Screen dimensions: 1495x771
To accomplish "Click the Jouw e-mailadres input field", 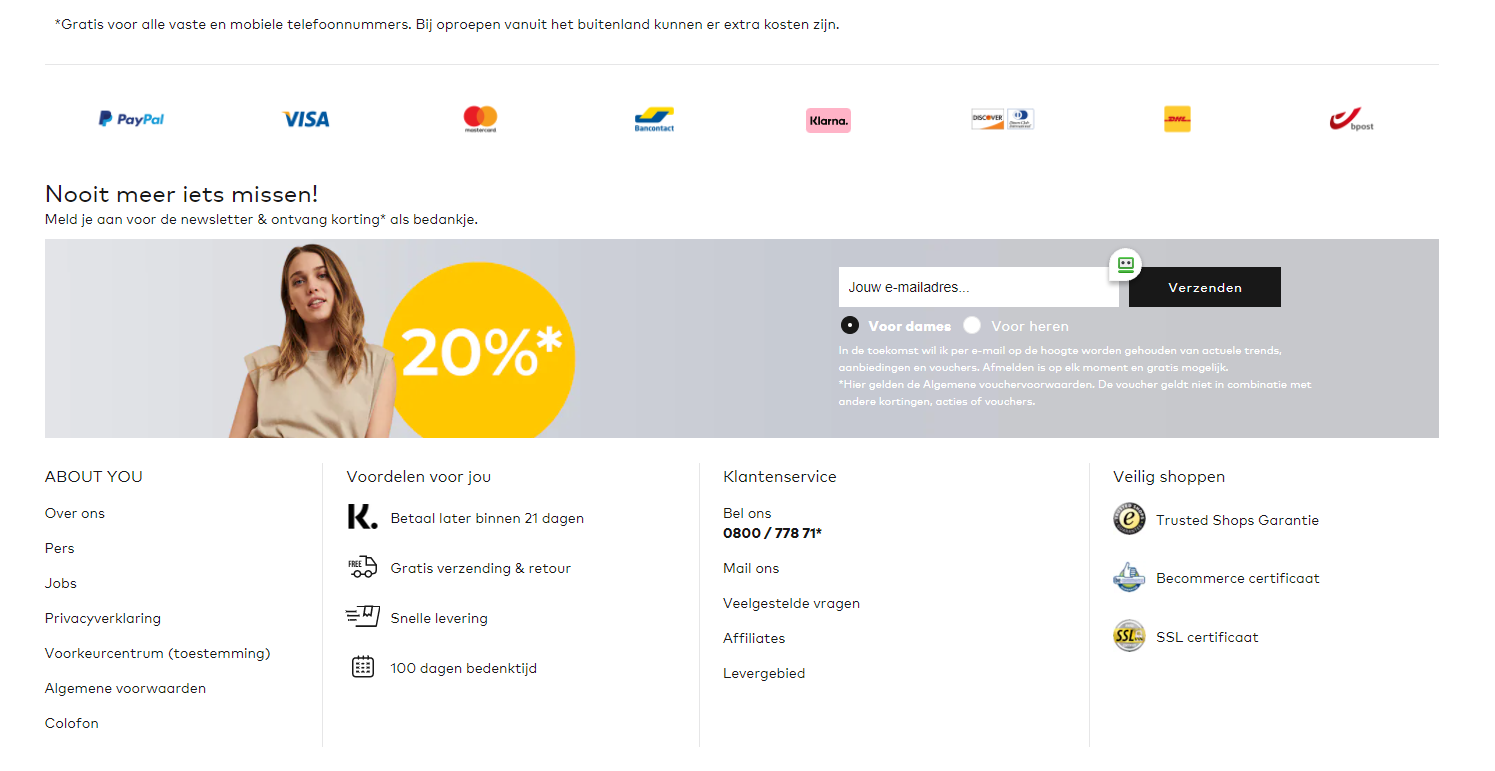I will [x=978, y=287].
